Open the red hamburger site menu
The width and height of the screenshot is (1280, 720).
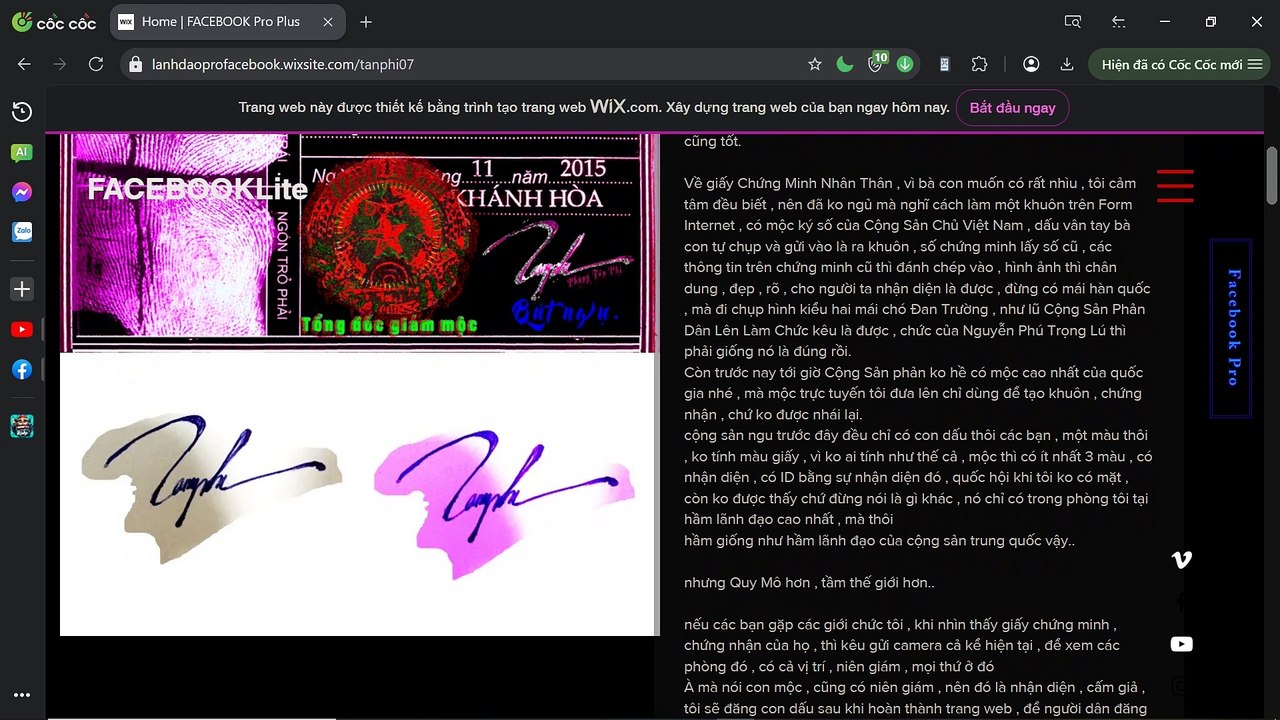[1175, 186]
